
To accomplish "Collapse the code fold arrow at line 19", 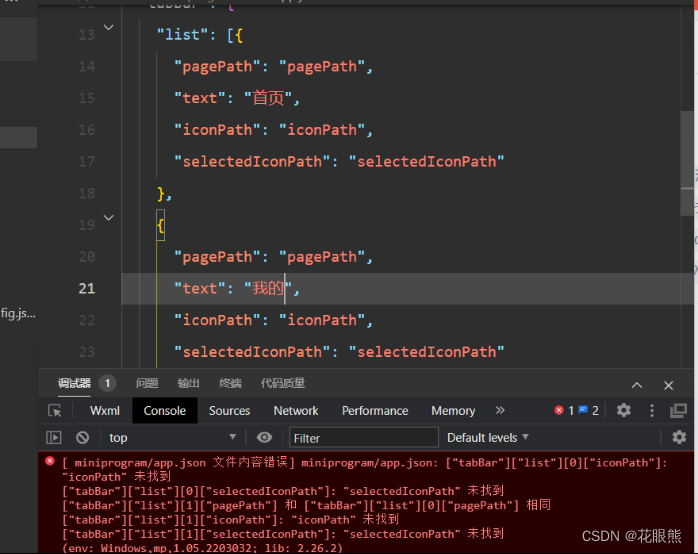I will [x=109, y=218].
